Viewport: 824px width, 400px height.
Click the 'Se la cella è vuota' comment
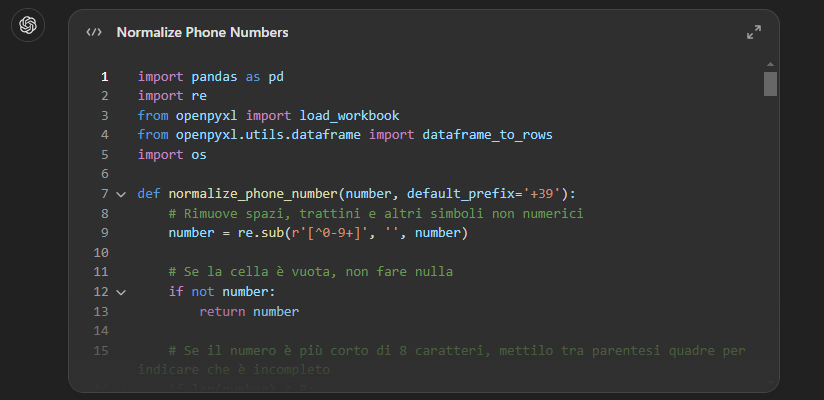[x=311, y=272]
